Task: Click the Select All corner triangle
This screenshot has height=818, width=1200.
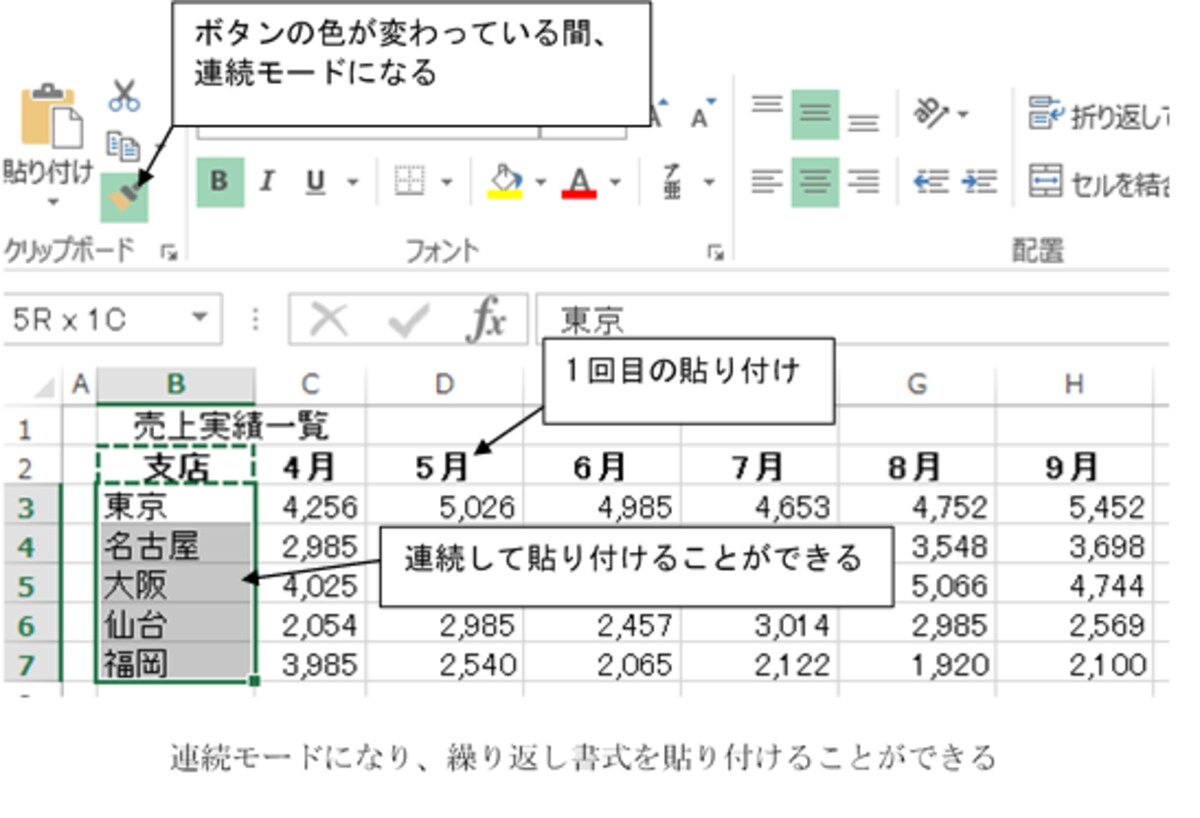Action: click(x=45, y=387)
